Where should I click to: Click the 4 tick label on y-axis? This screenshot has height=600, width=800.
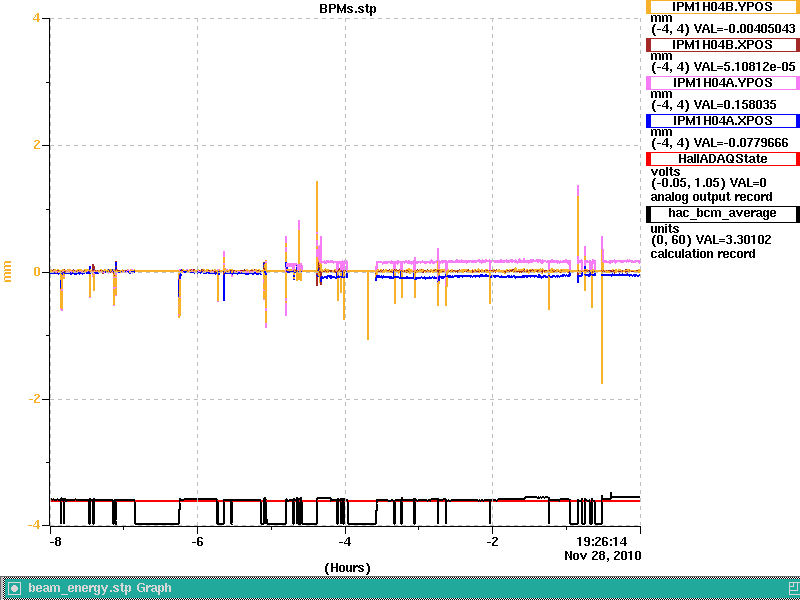click(x=36, y=18)
